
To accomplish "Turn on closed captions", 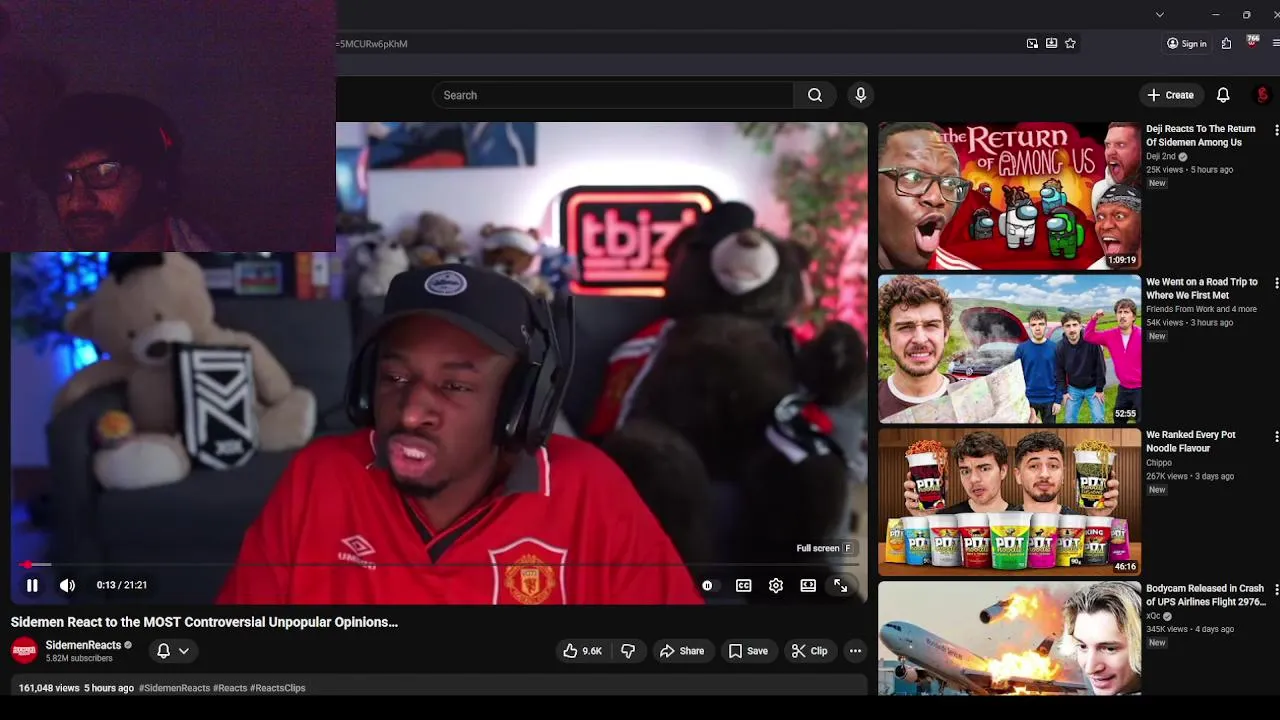I will [x=744, y=586].
